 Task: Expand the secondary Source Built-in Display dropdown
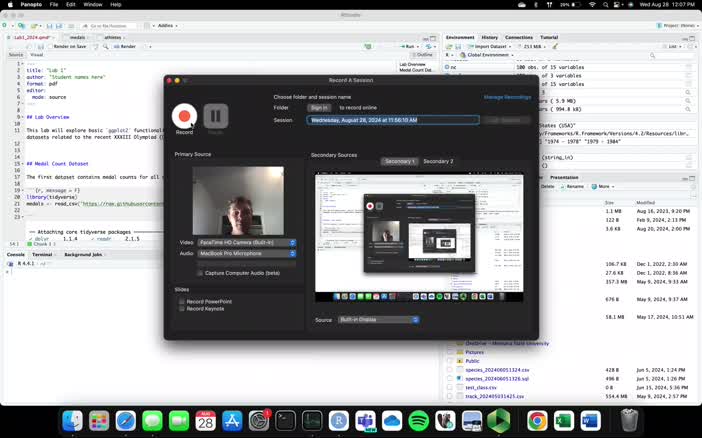(x=379, y=320)
